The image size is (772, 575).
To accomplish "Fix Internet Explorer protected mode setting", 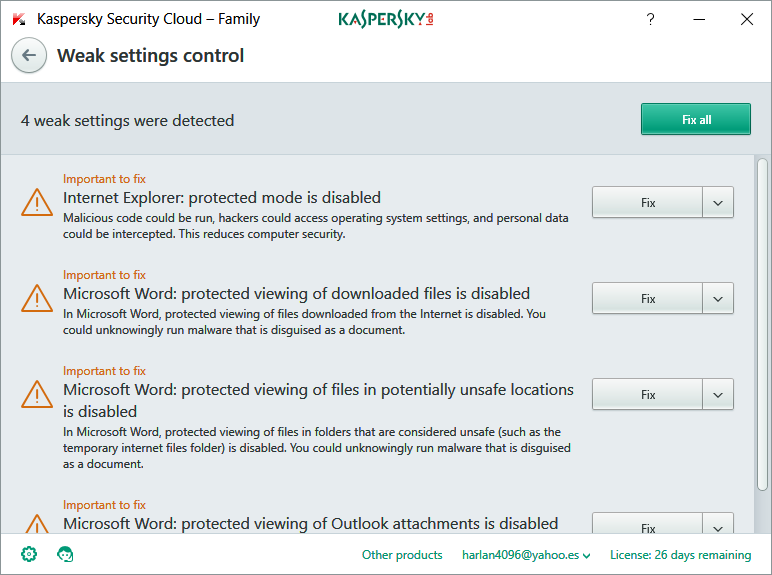I will click(647, 202).
